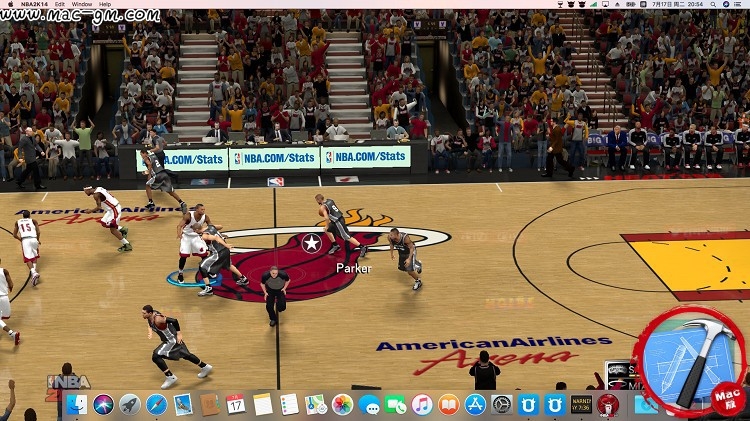This screenshot has height=421, width=750.
Task: Click the red NBA 2K14 Dock icon
Action: pyautogui.click(x=608, y=405)
